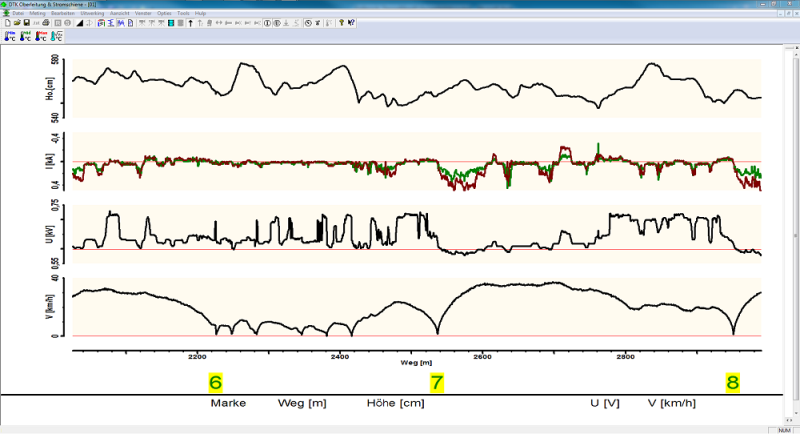Open the Datei menu
This screenshot has width=800, height=434.
pyautogui.click(x=18, y=13)
